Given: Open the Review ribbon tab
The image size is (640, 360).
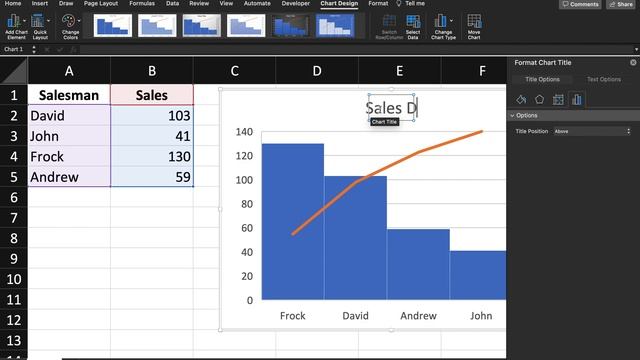Looking at the screenshot, I should click(199, 3).
